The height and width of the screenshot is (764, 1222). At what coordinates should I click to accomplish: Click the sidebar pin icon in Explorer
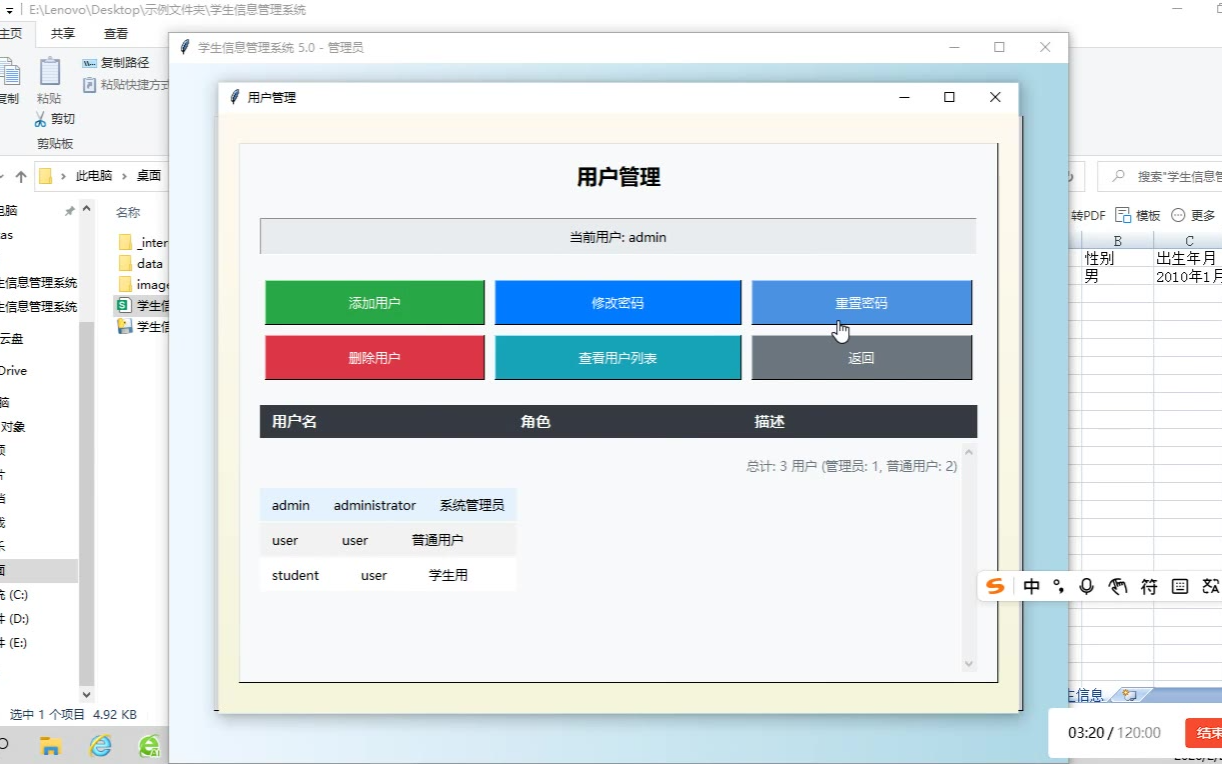tap(69, 211)
